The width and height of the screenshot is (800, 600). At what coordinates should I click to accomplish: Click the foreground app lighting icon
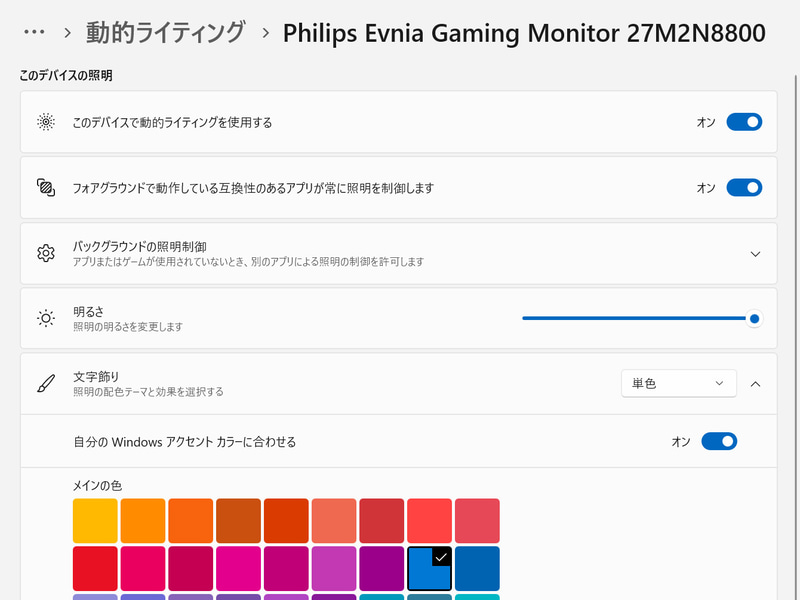click(x=44, y=187)
